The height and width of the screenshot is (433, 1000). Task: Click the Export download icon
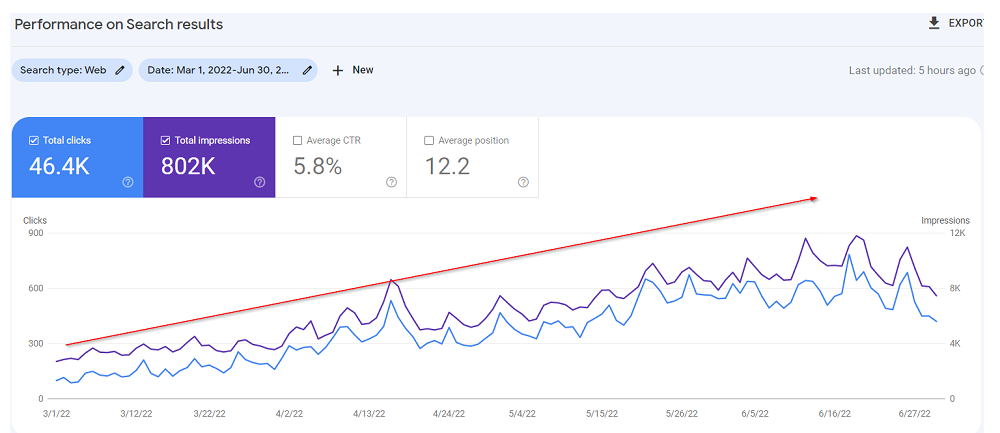(934, 23)
